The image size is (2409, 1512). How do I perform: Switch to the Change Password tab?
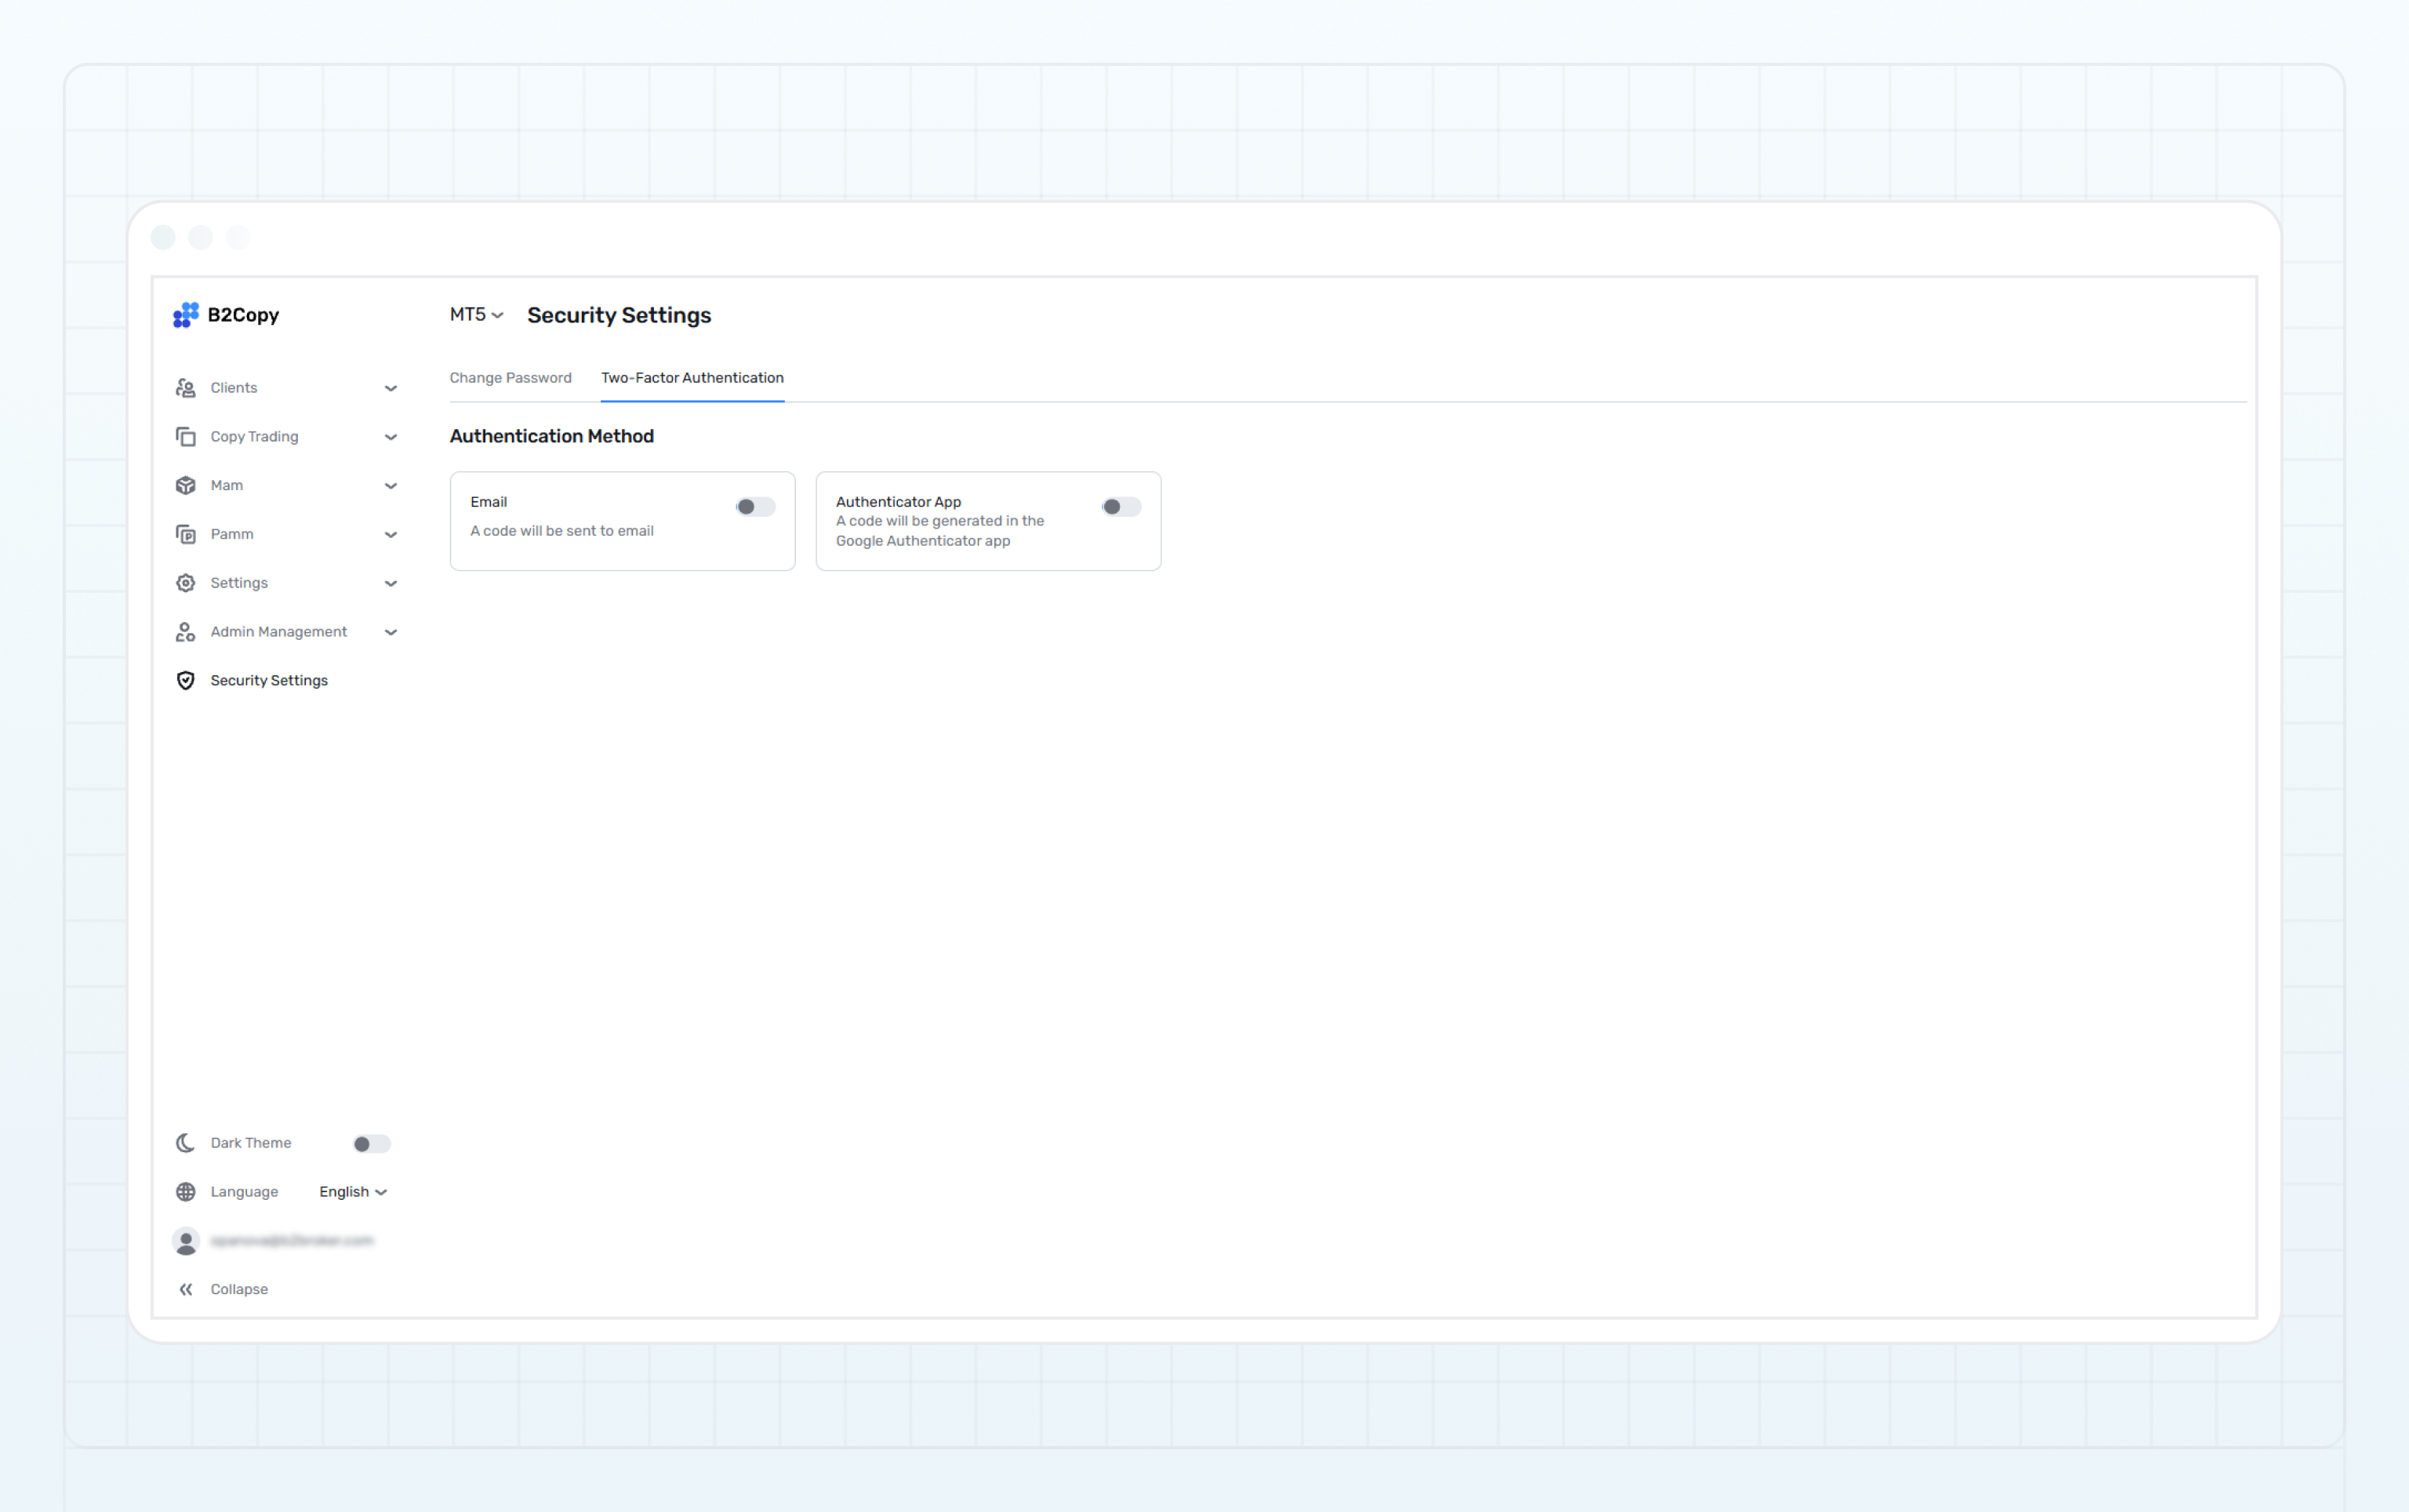pos(510,377)
